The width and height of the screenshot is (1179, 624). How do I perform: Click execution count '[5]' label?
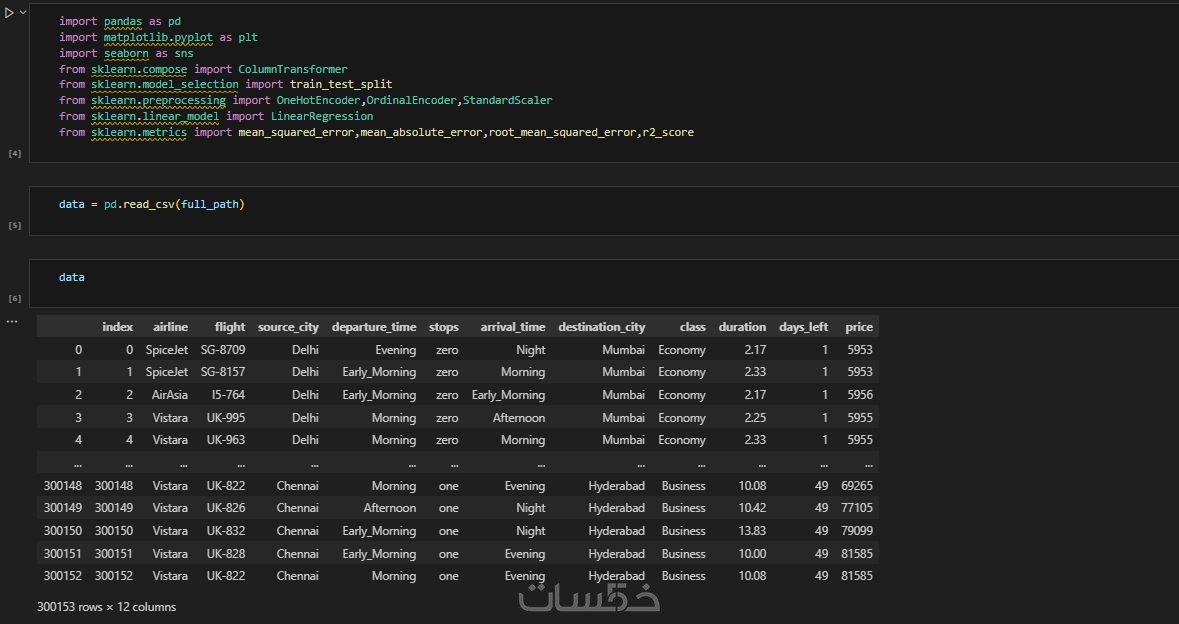pyautogui.click(x=14, y=226)
